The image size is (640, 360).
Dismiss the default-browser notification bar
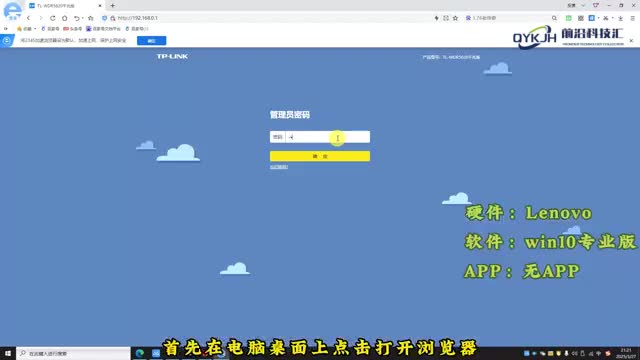click(631, 41)
